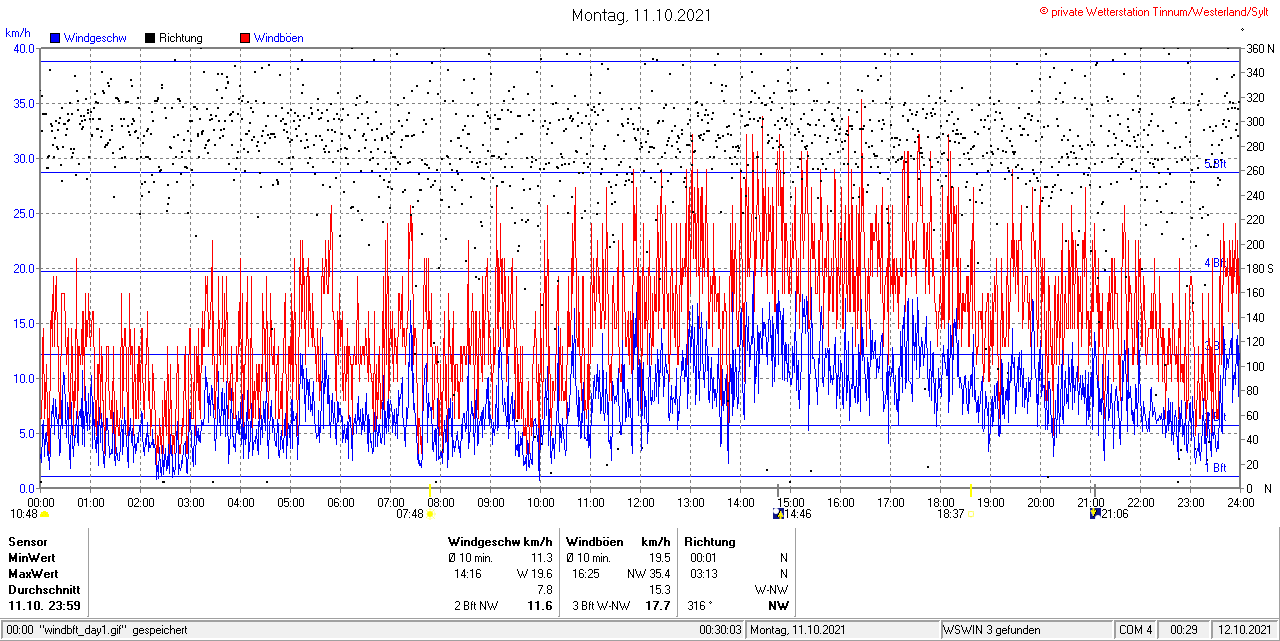Click the 00:30:03 status bar clock
1280x641 pixels.
click(720, 630)
